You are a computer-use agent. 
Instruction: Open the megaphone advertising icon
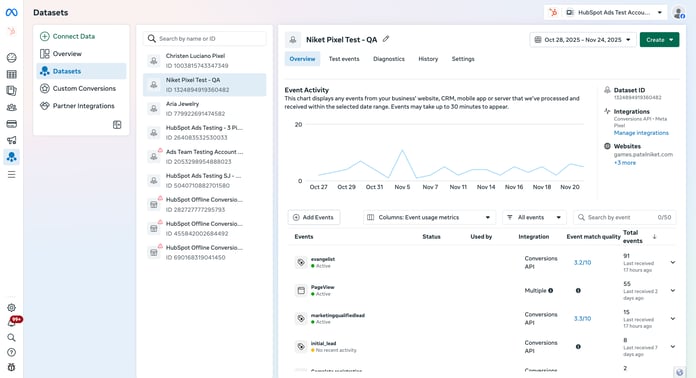[x=12, y=140]
